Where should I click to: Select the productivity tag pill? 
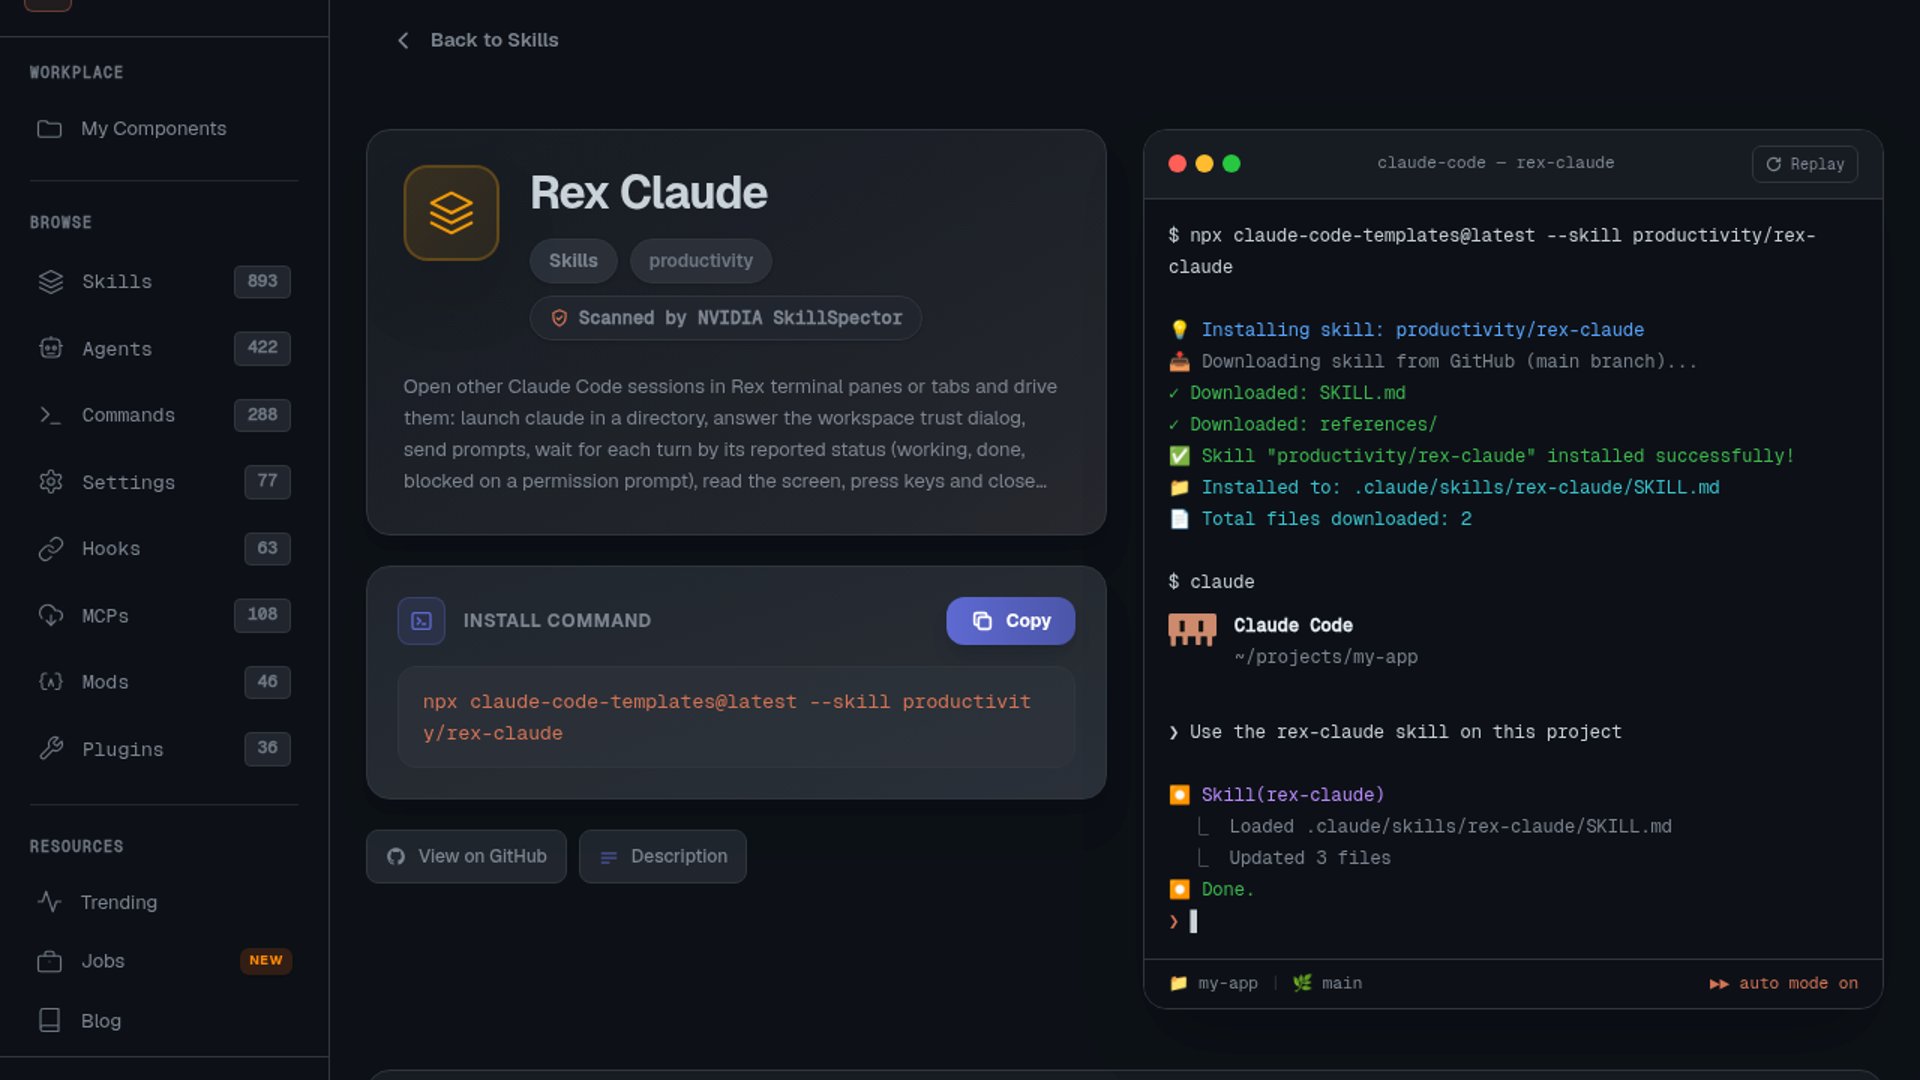coord(700,261)
